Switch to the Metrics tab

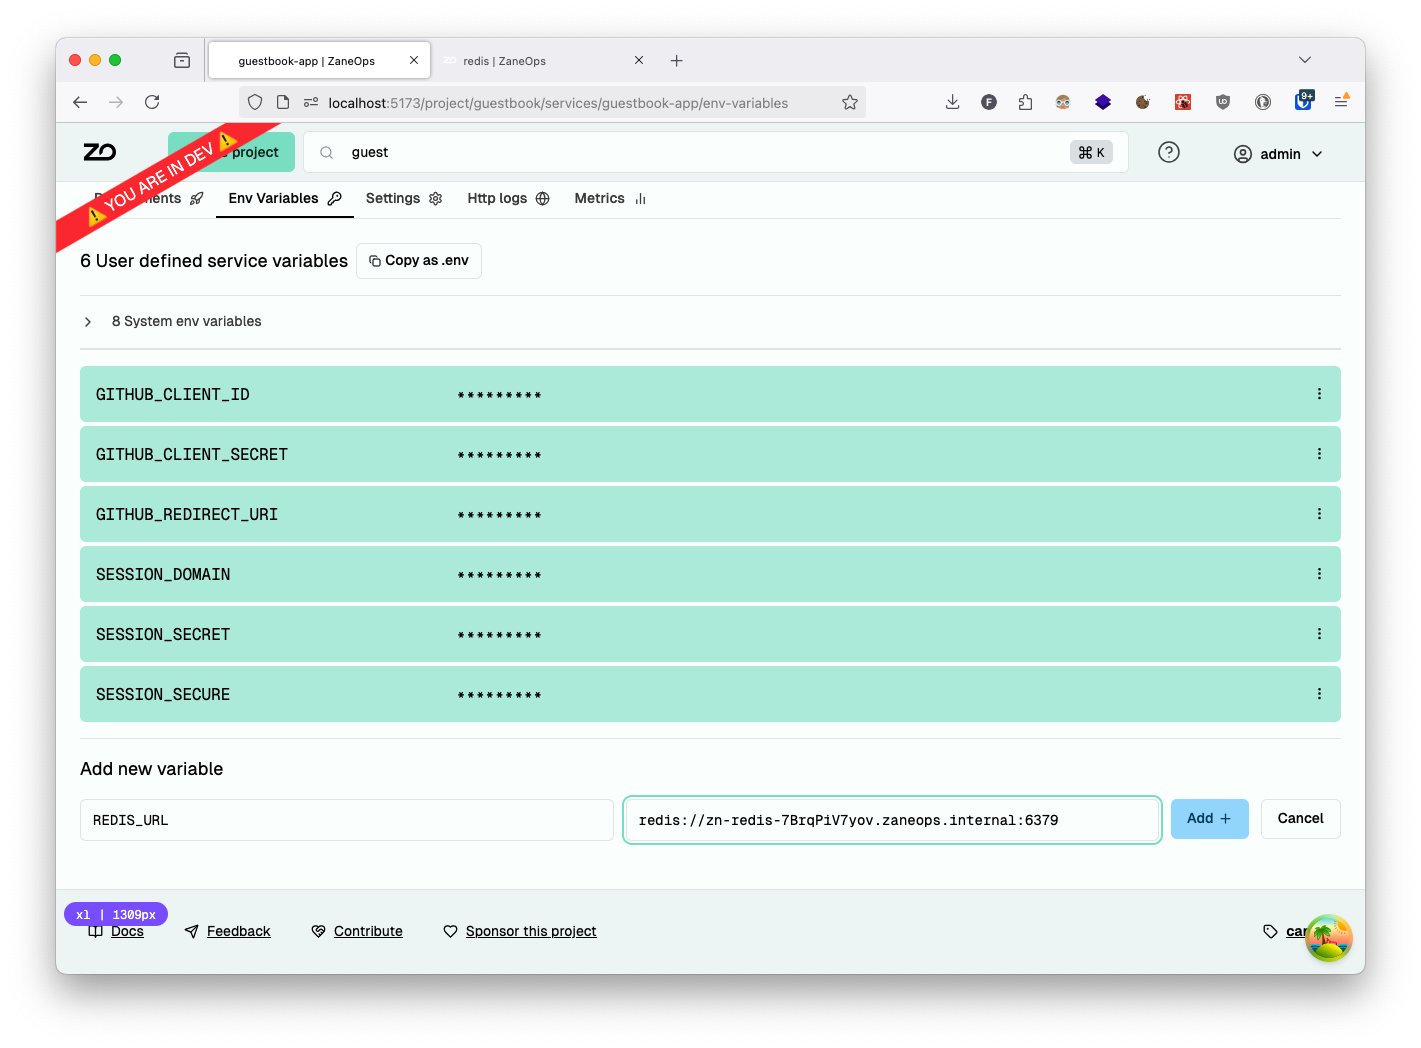(x=610, y=198)
